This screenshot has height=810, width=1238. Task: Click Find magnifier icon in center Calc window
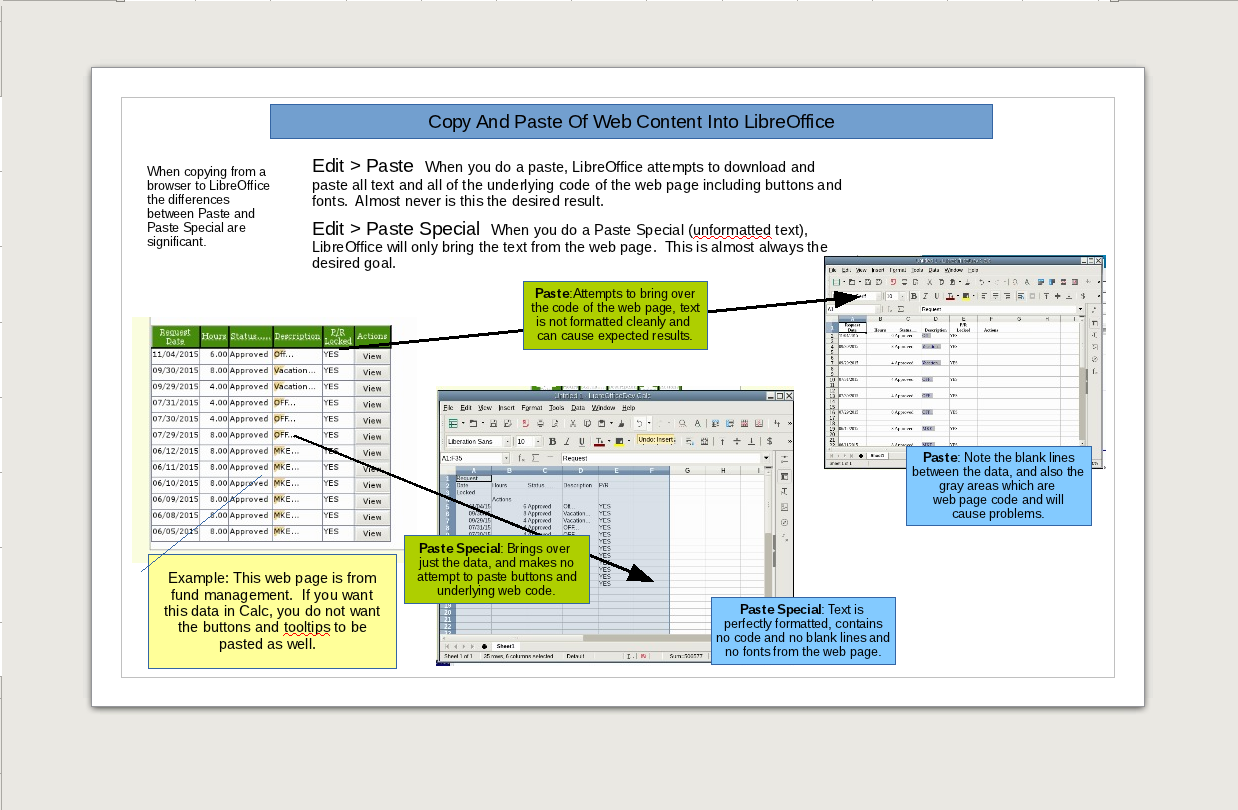(x=682, y=423)
